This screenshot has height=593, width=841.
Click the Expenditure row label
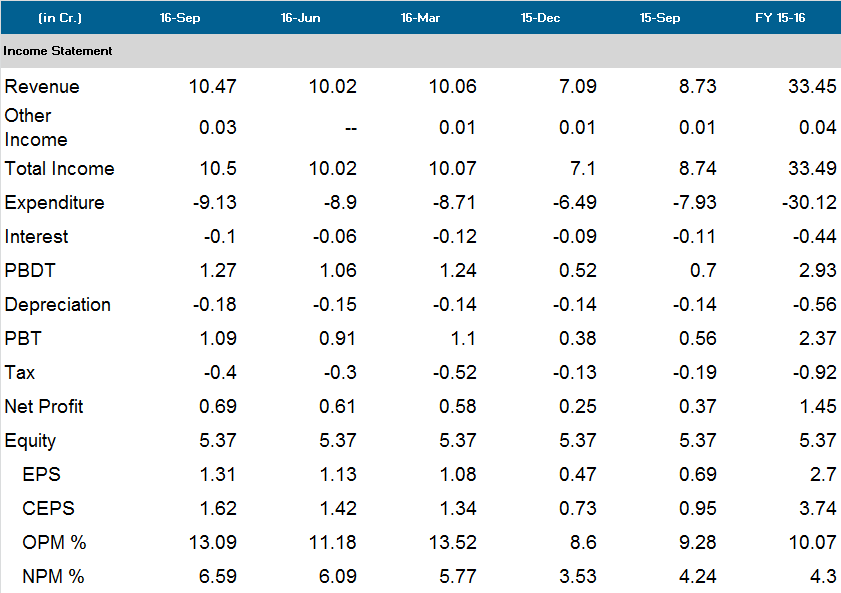54,203
